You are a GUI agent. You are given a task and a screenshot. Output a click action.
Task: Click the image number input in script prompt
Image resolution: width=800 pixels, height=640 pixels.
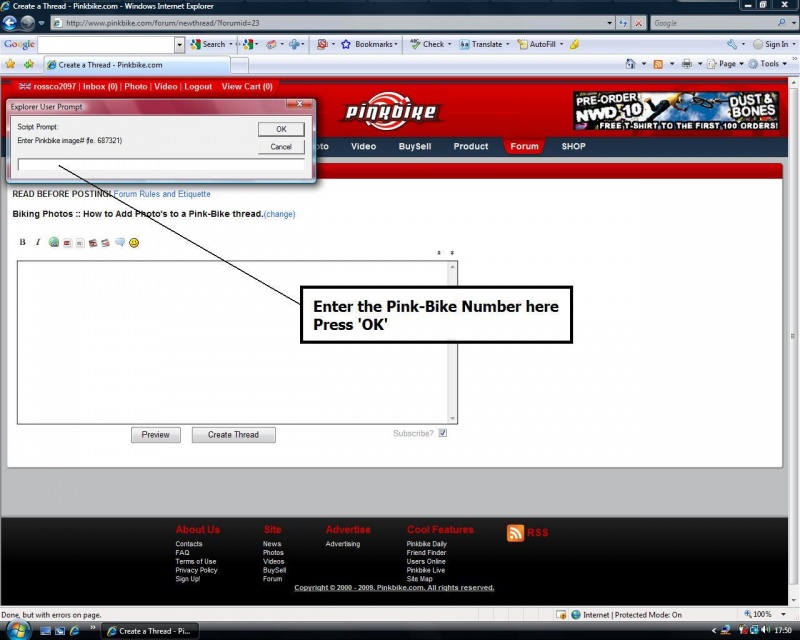[x=161, y=164]
